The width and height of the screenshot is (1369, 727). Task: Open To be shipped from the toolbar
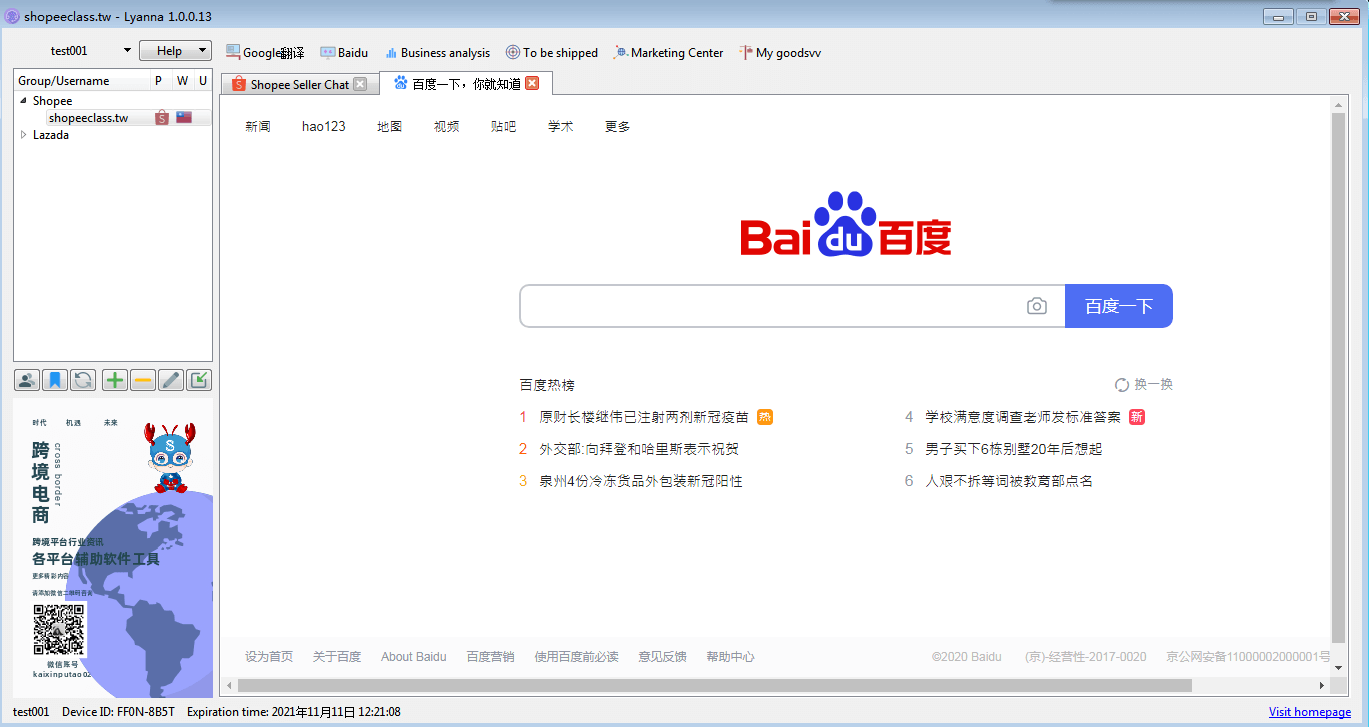(x=551, y=53)
